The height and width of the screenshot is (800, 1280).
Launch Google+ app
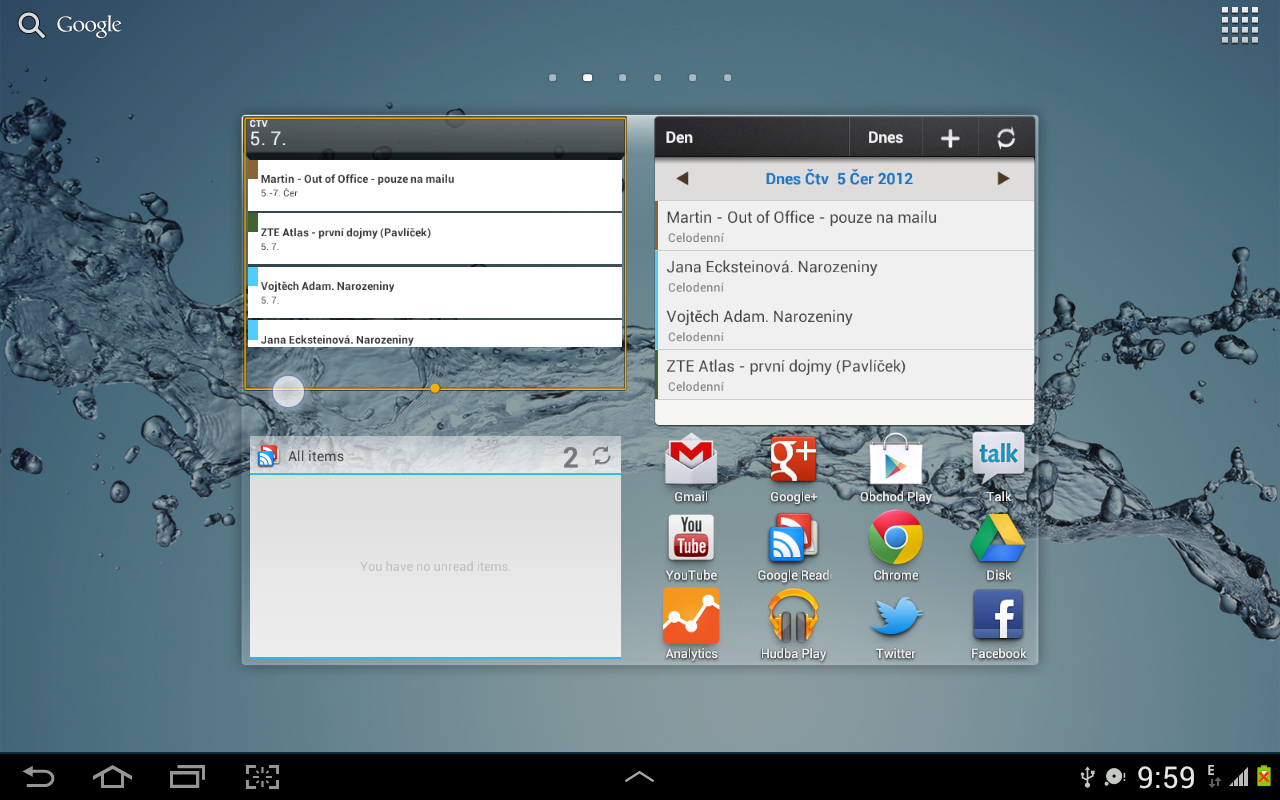[x=793, y=460]
